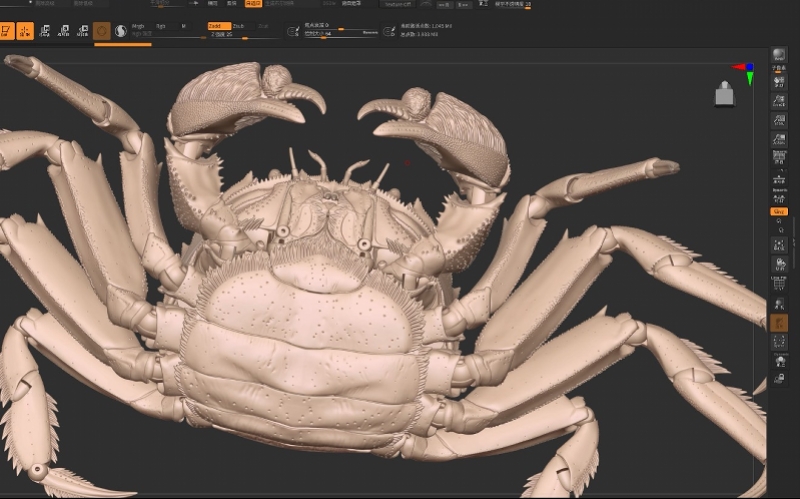The height and width of the screenshot is (499, 800).
Task: Activate the Edit mode button
Action: pyautogui.click(x=6, y=32)
